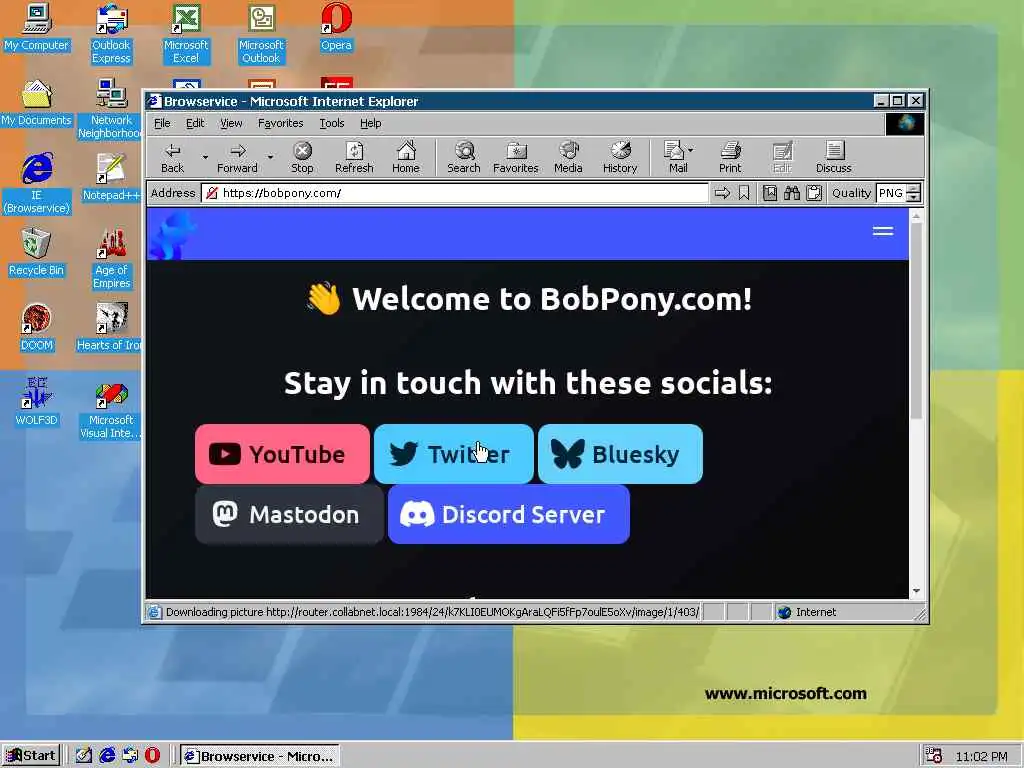This screenshot has width=1024, height=768.
Task: Open the Favorites toolbar pane
Action: pos(516,158)
